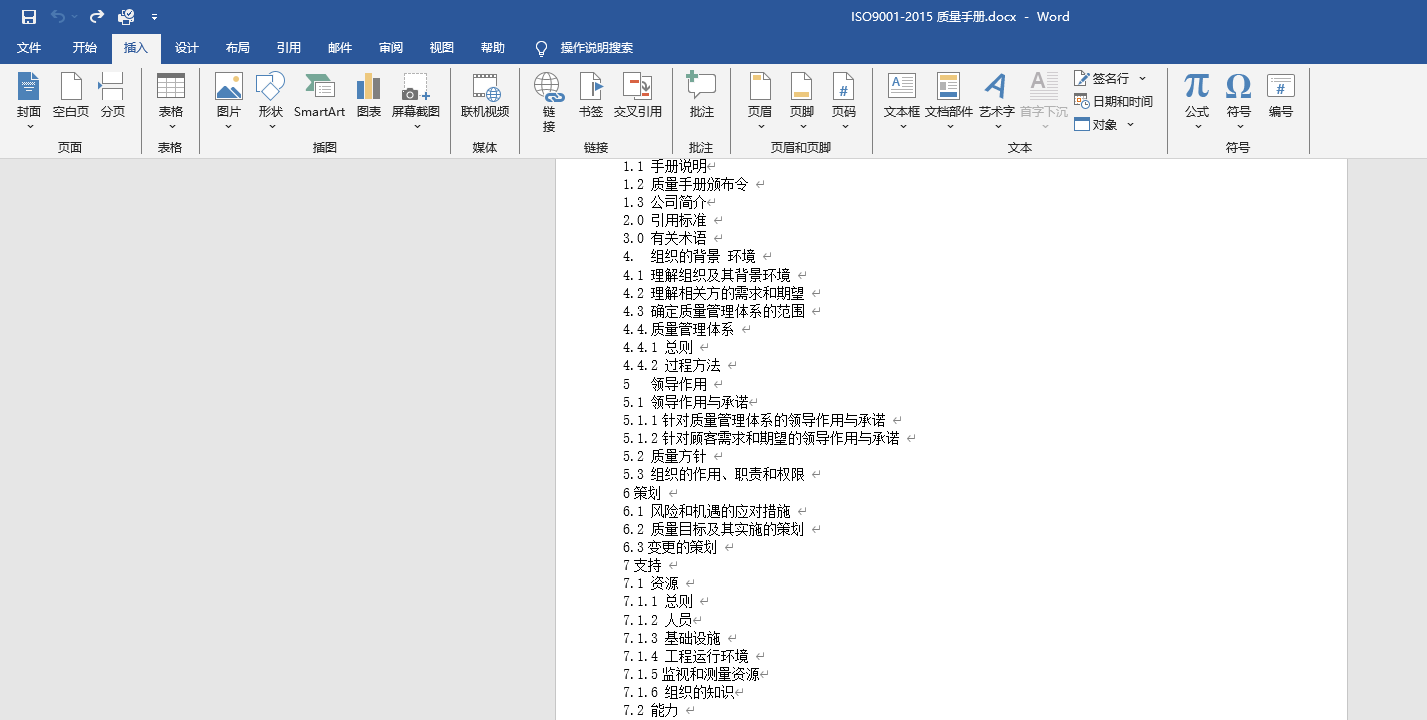Image resolution: width=1427 pixels, height=720 pixels.
Task: Insert an online video (联机视频)
Action: pos(485,97)
